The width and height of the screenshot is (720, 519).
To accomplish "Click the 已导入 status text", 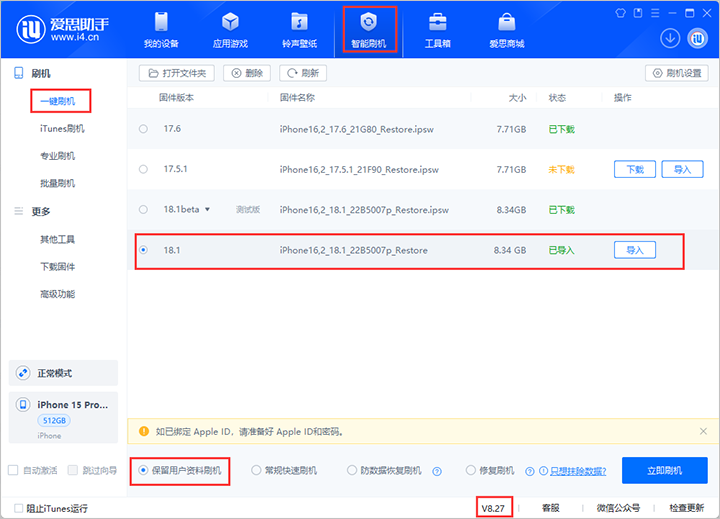I will (562, 250).
